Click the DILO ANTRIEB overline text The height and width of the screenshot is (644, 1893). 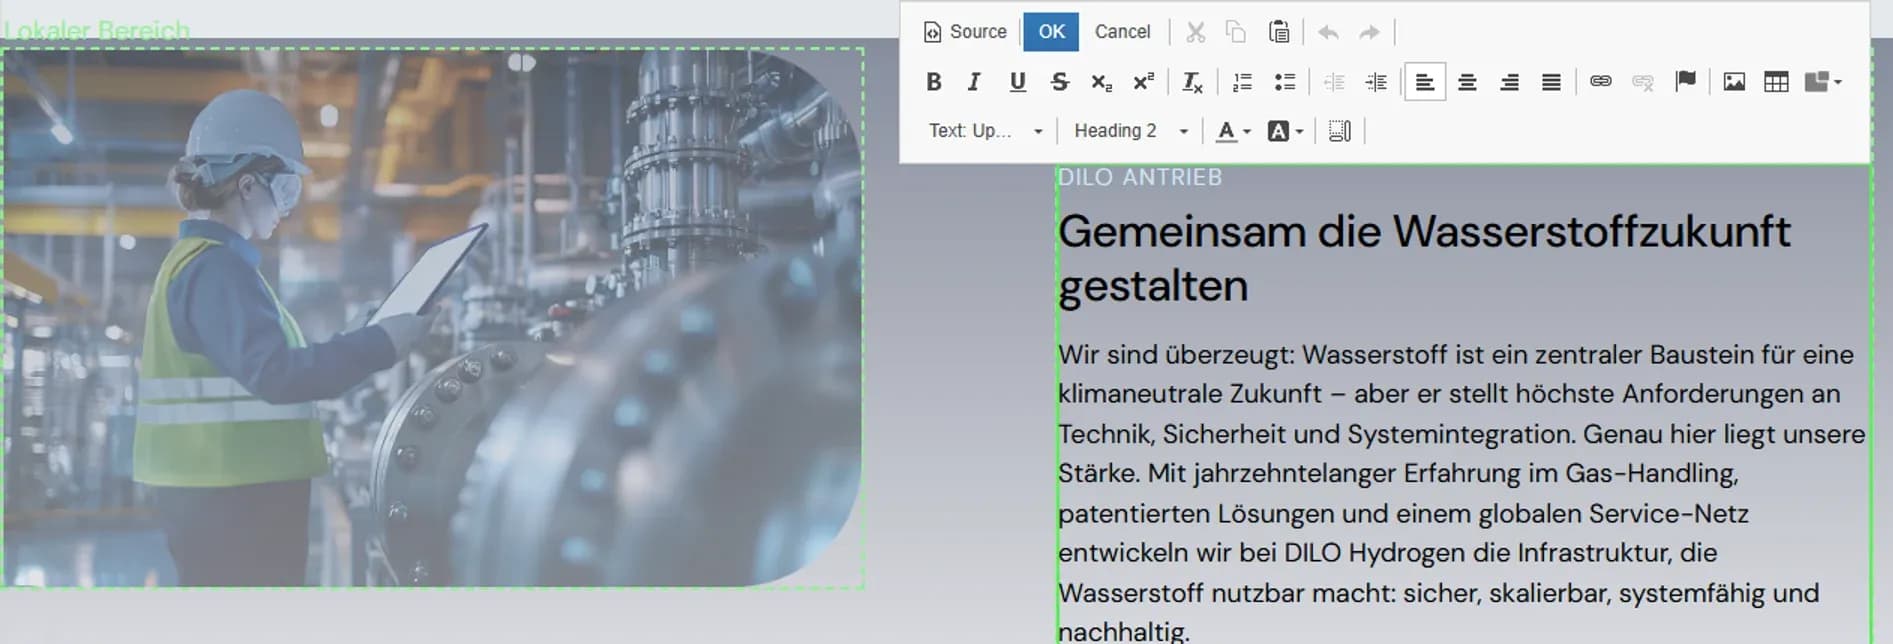click(x=1140, y=178)
